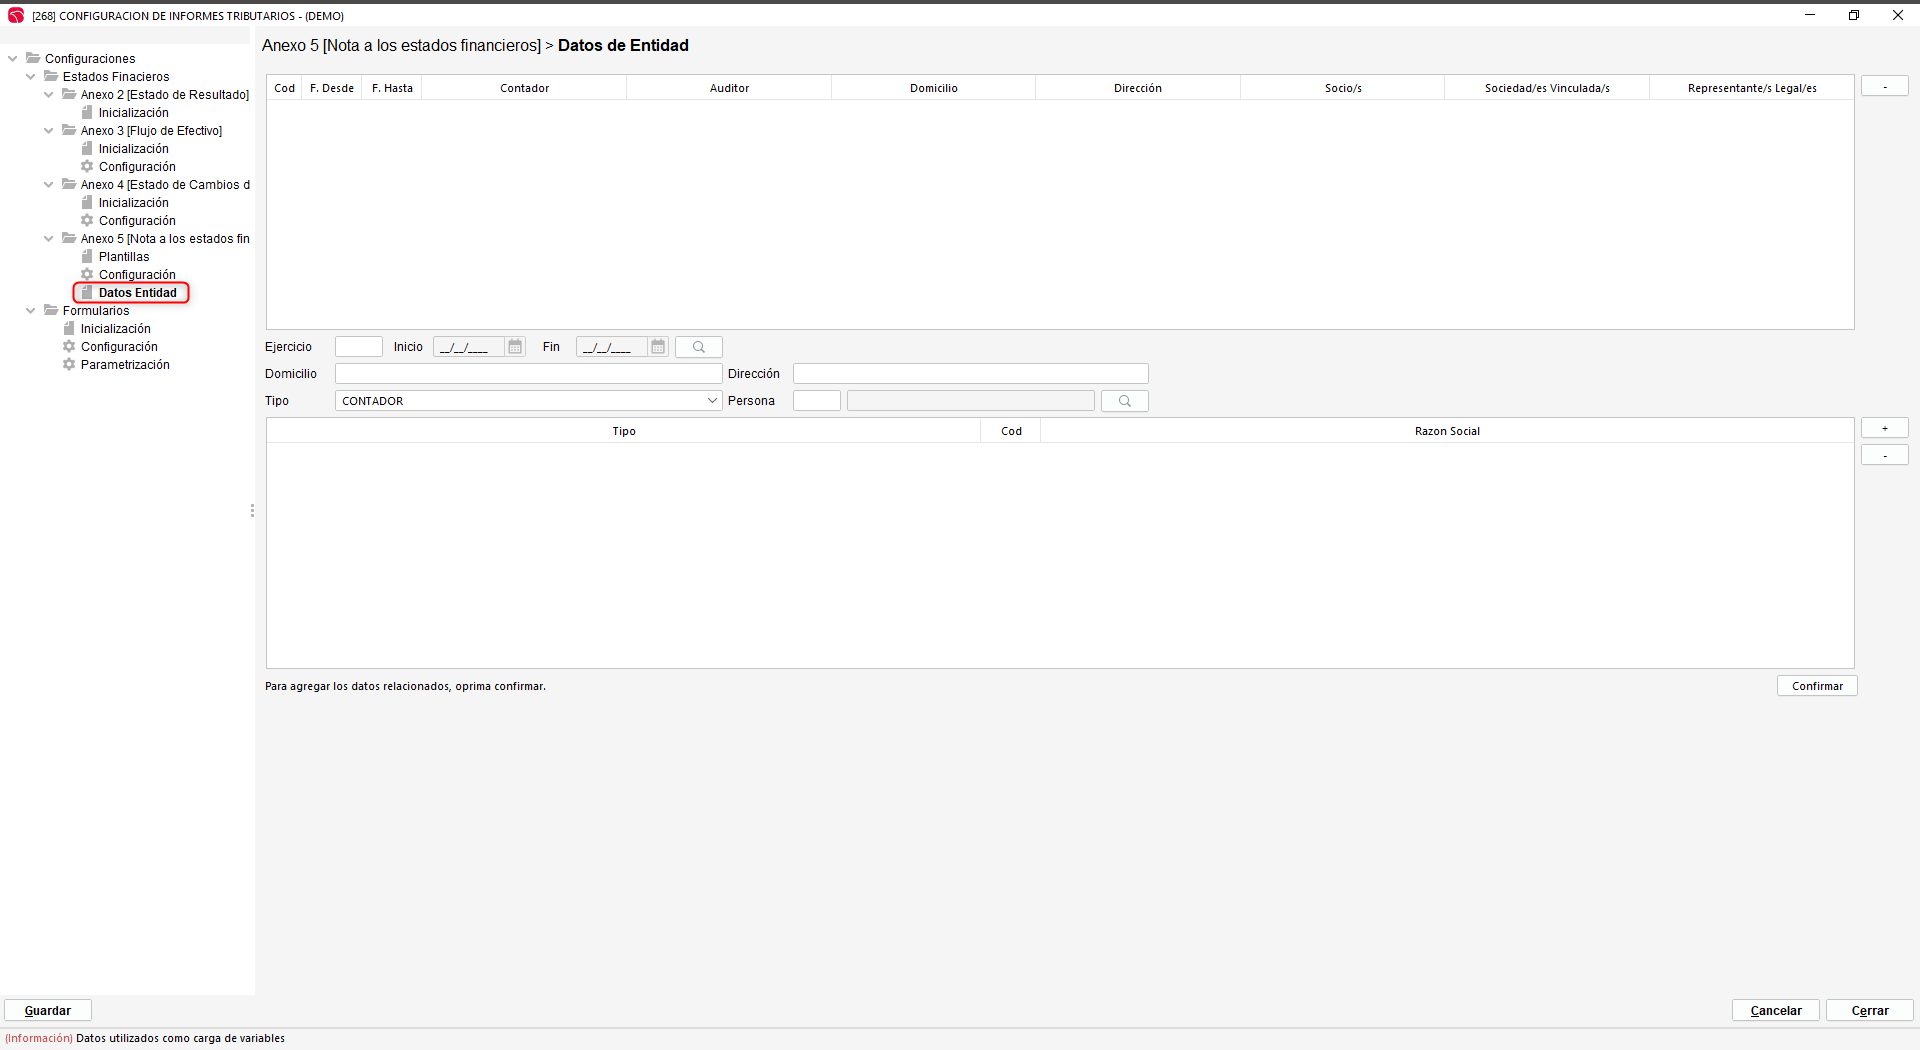
Task: Select Inicialización under Formularios
Action: click(115, 329)
